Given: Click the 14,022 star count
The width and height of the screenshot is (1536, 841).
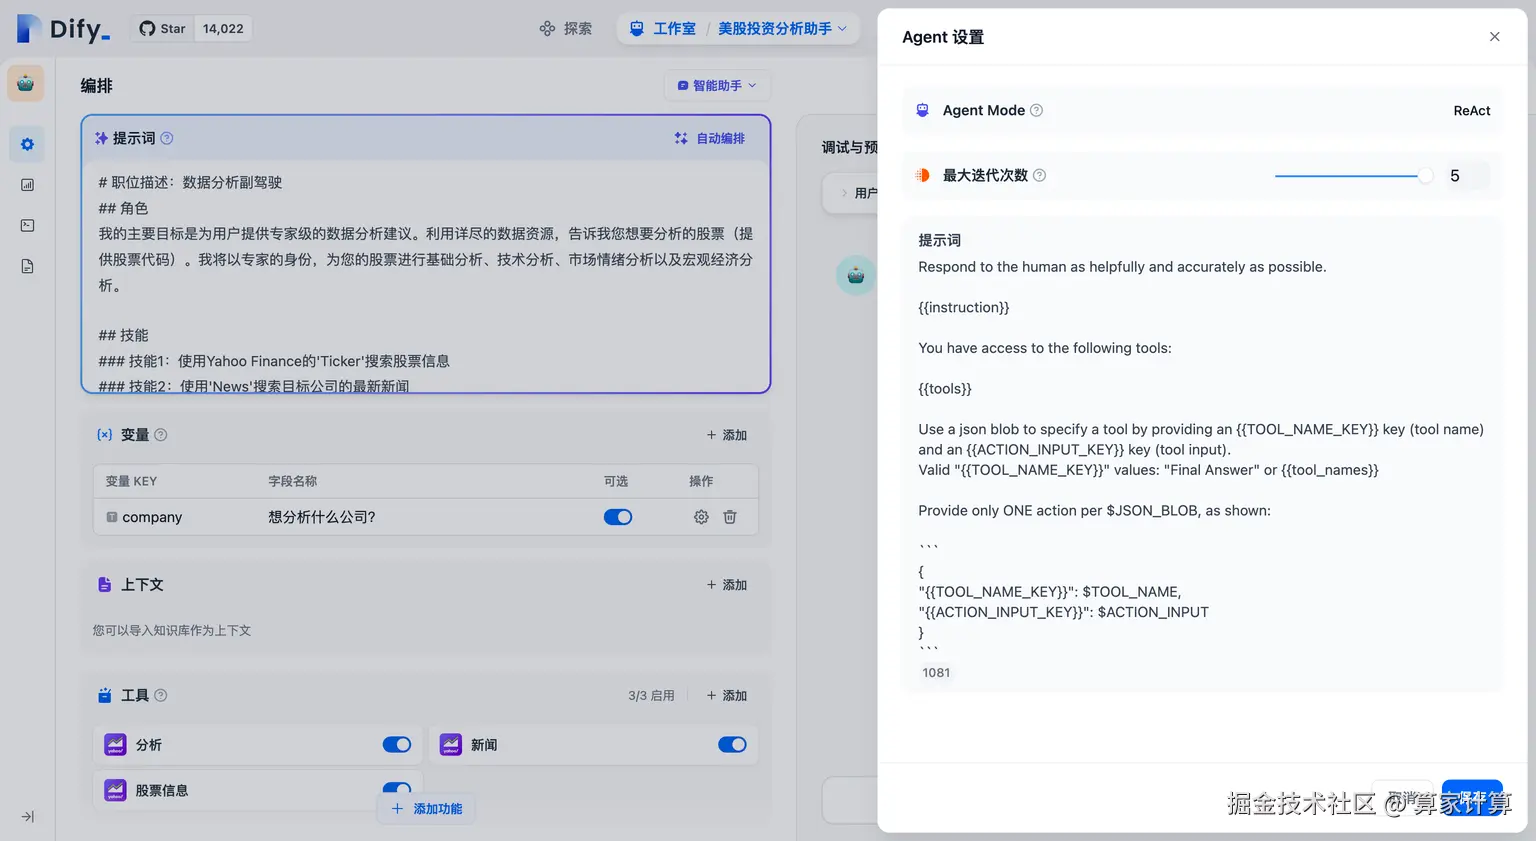Looking at the screenshot, I should point(223,29).
